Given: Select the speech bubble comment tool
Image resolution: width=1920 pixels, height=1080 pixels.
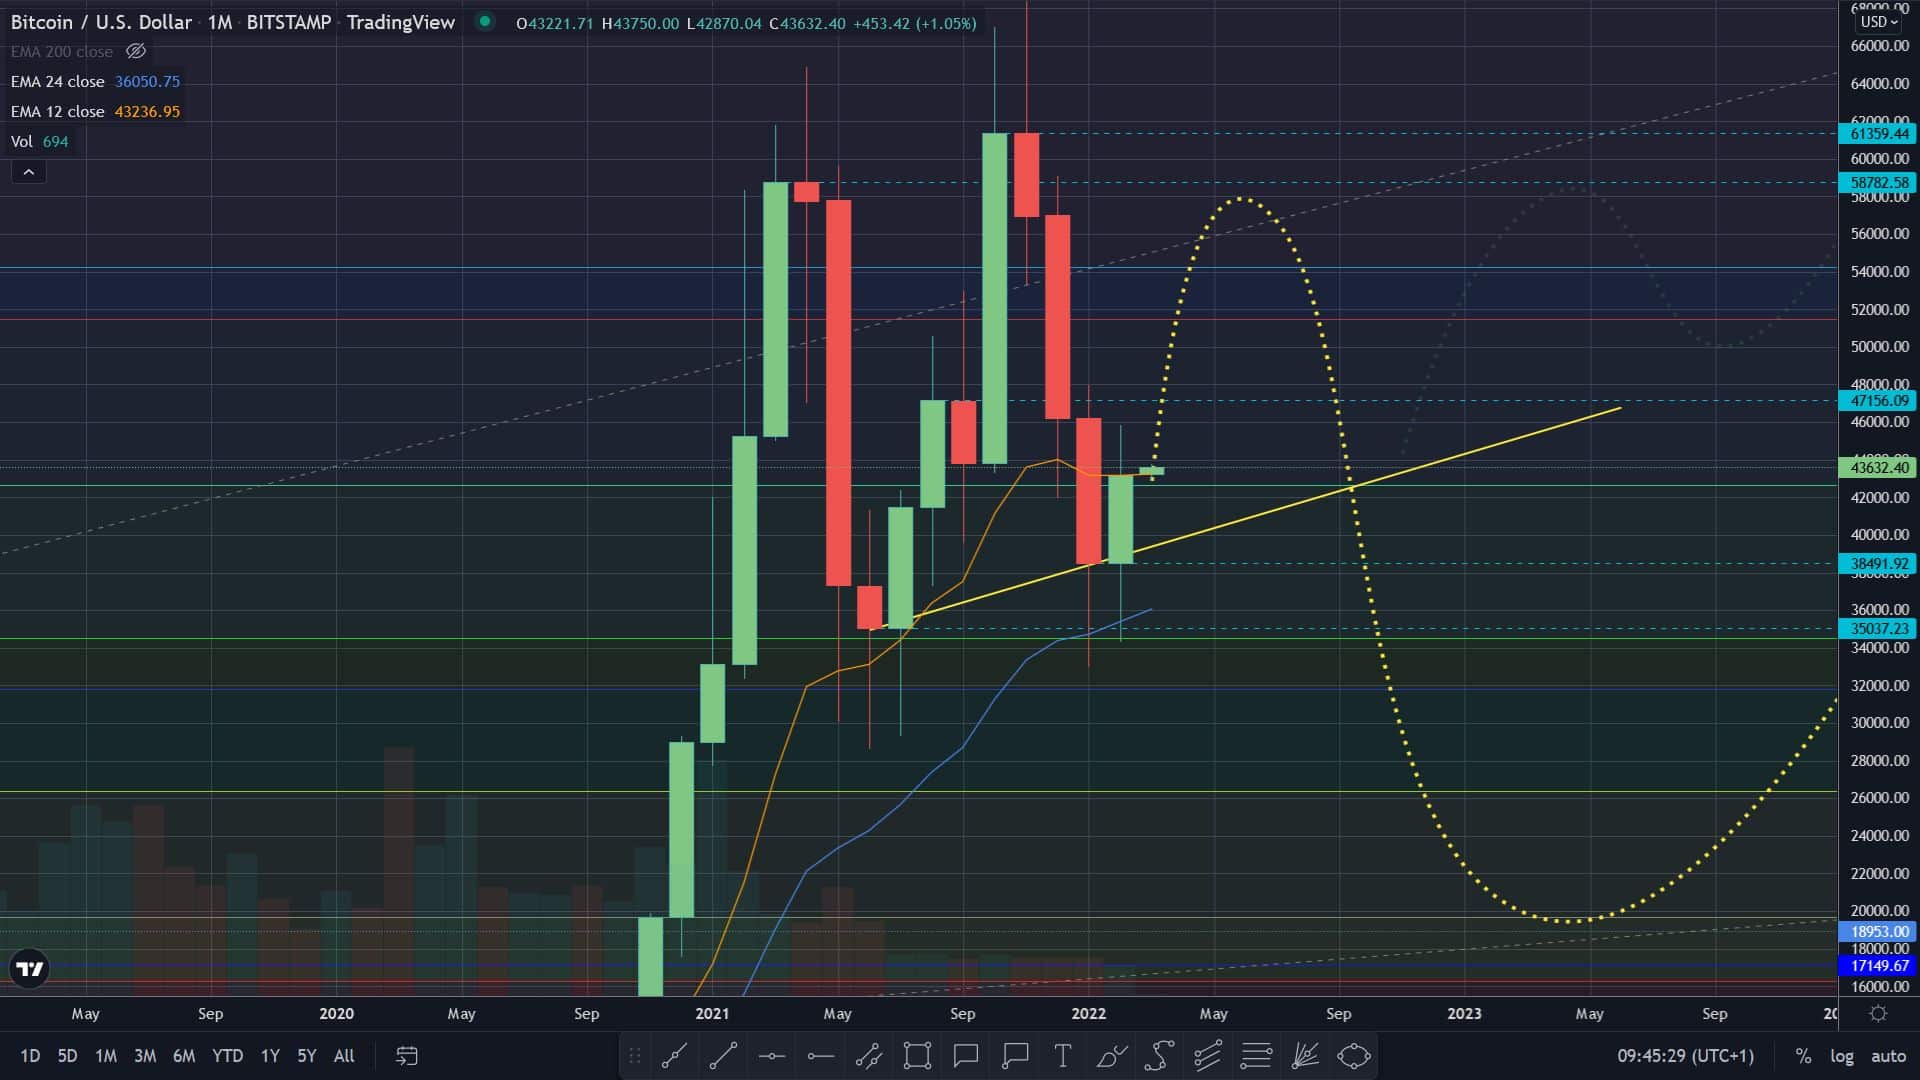Looking at the screenshot, I should [x=966, y=1056].
